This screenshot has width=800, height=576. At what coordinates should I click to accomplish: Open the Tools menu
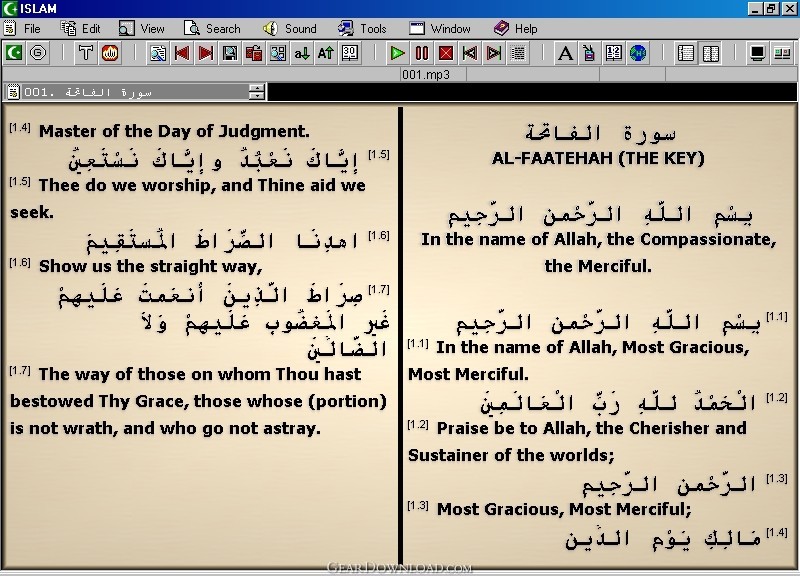[362, 29]
